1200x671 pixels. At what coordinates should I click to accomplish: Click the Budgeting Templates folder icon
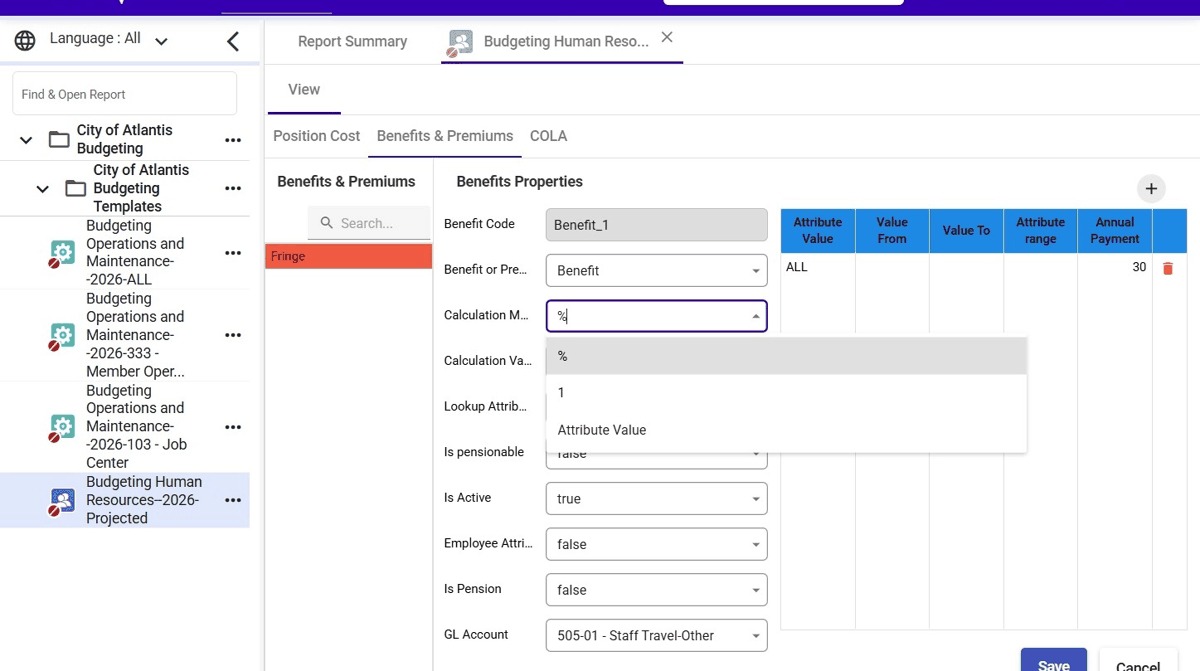75,188
